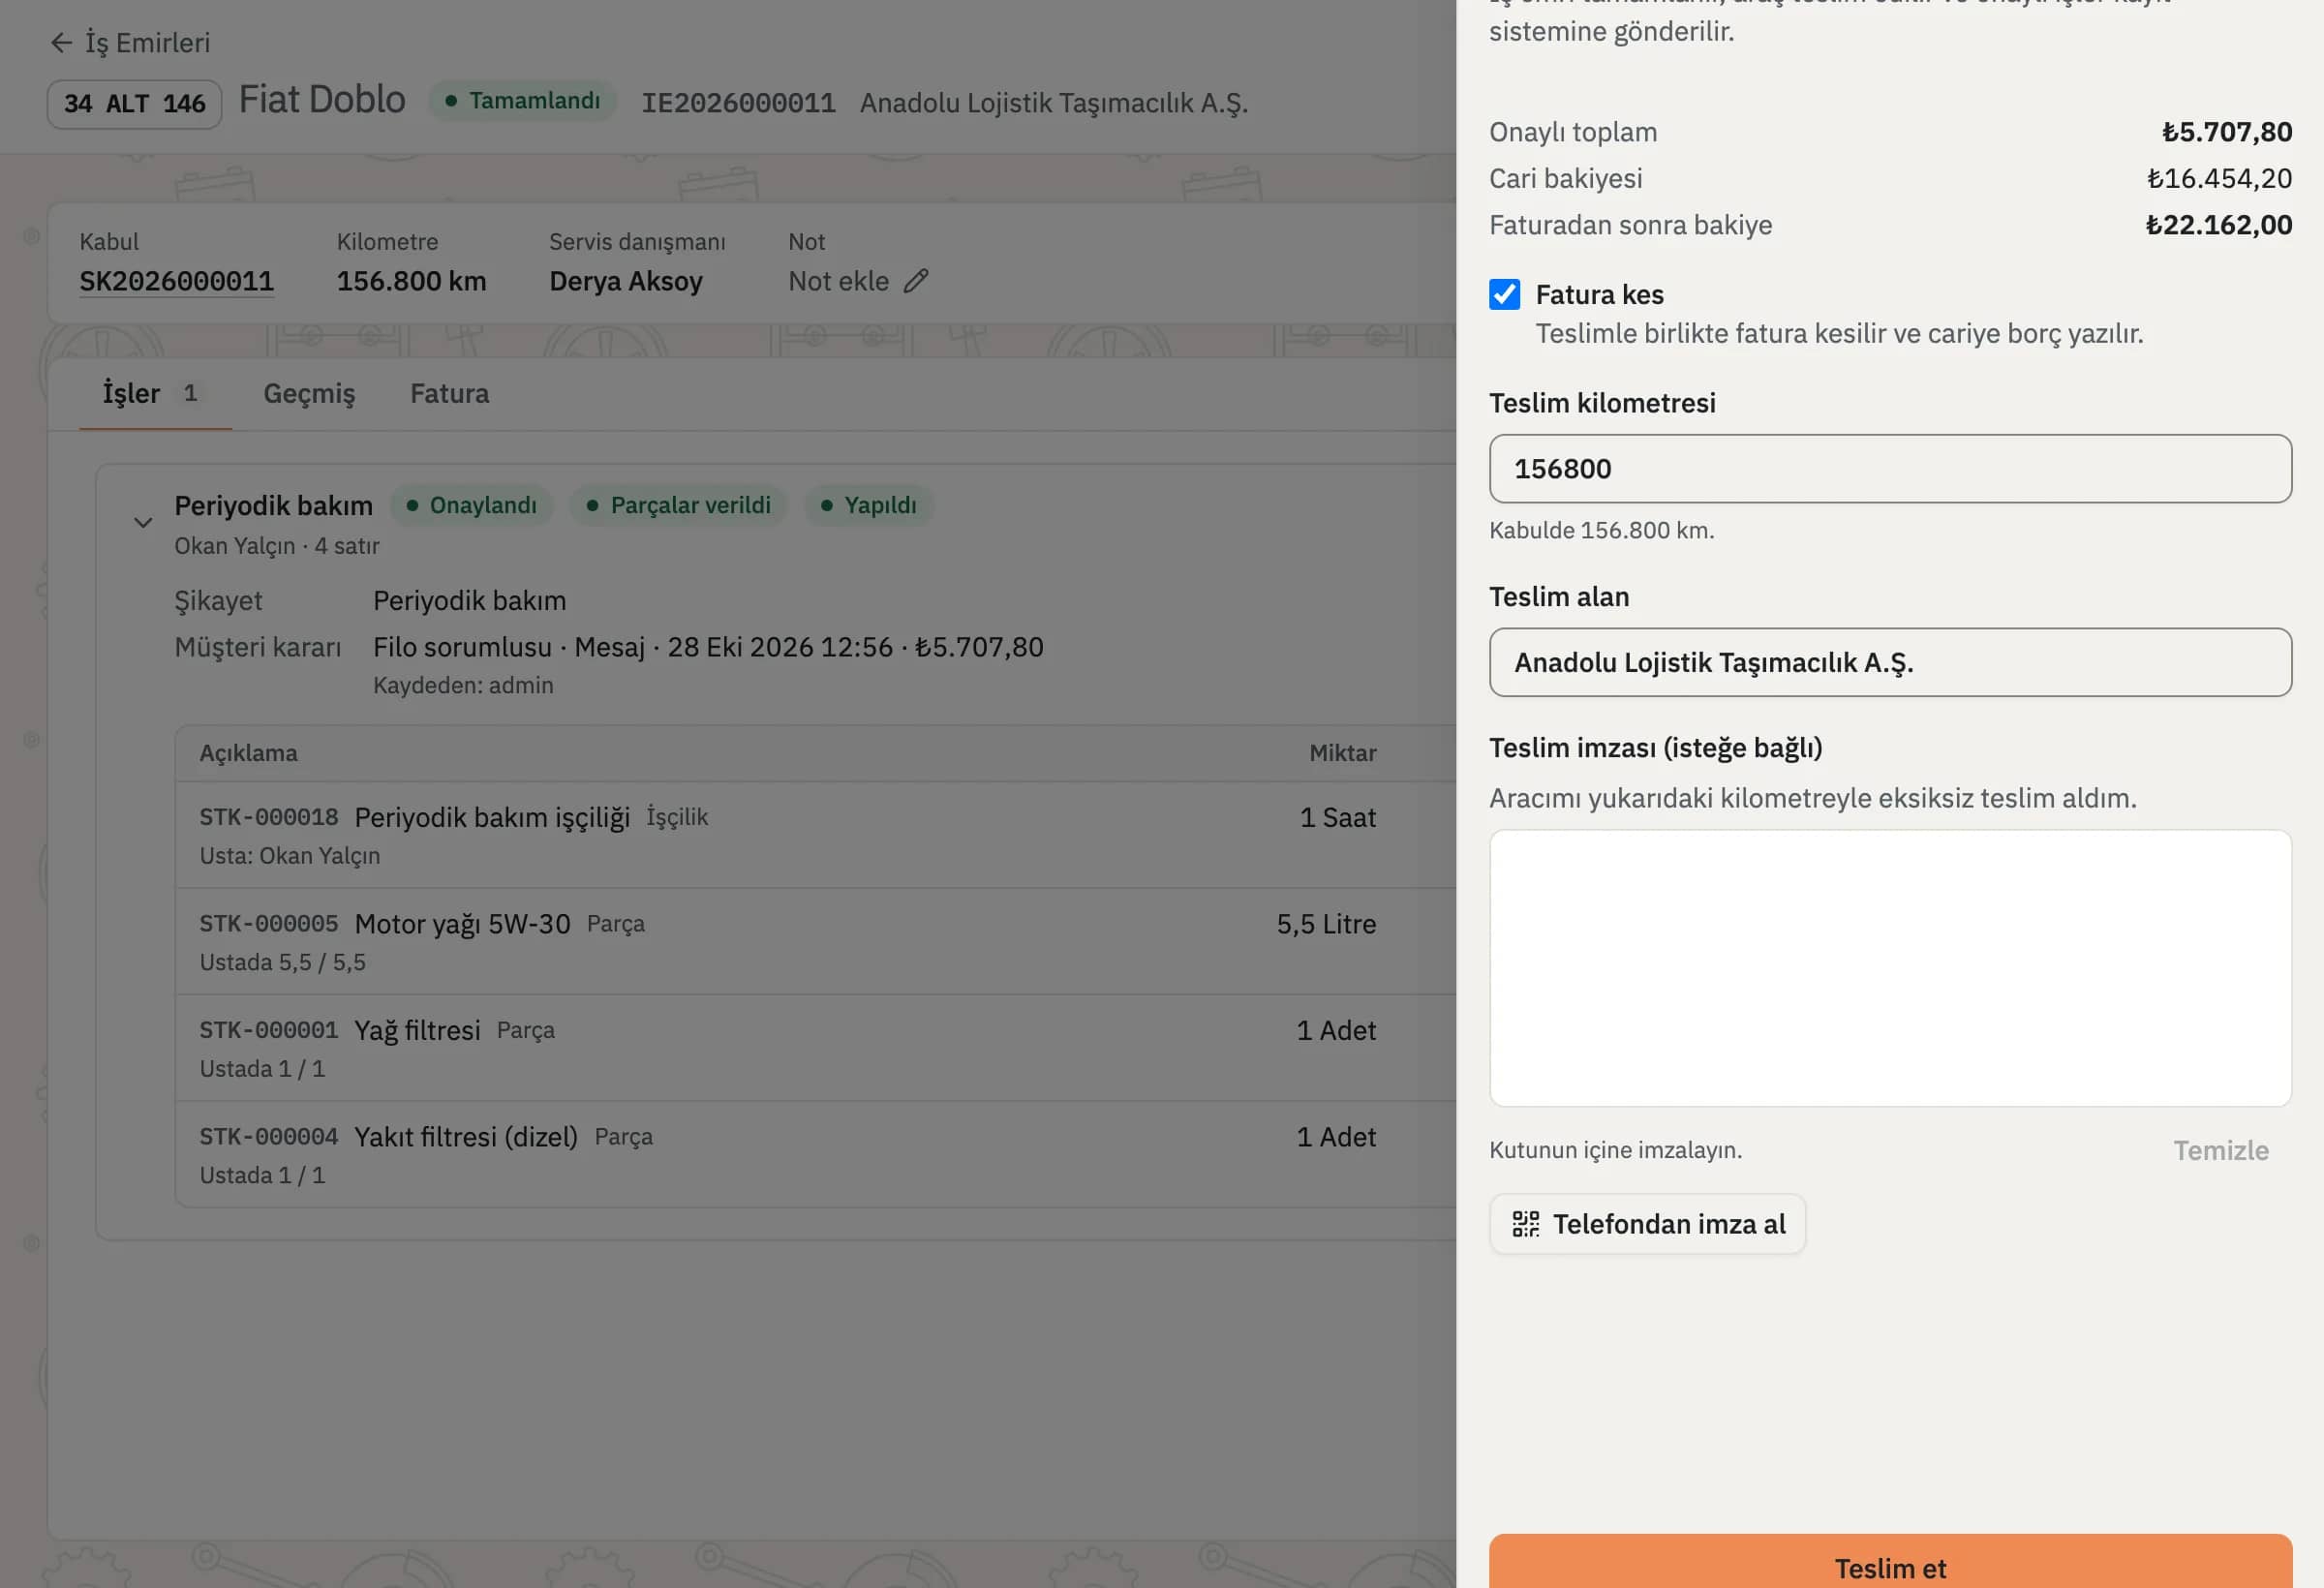2324x1588 pixels.
Task: Click the Onaylı toplam amount ₺5.707,80
Action: pos(2226,132)
